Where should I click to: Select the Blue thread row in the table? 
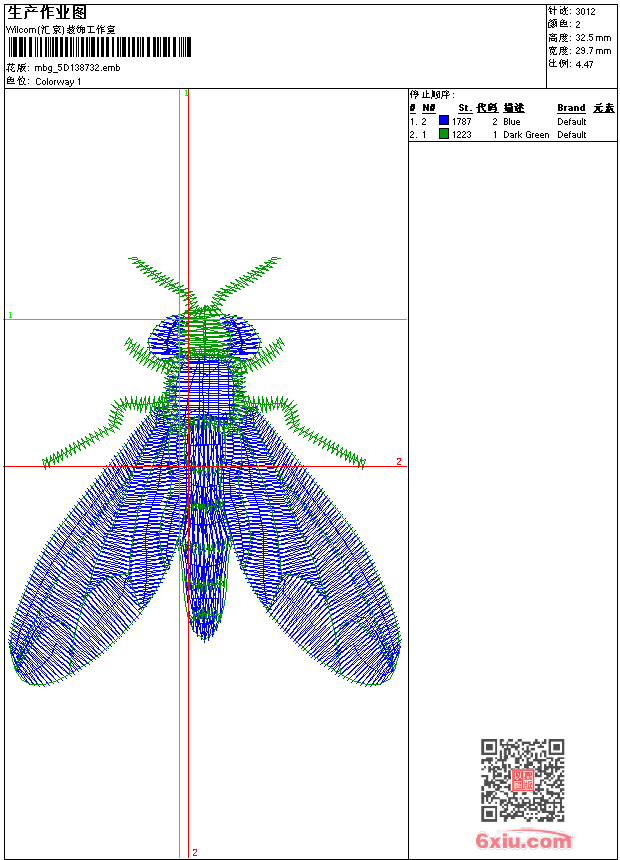coord(511,121)
